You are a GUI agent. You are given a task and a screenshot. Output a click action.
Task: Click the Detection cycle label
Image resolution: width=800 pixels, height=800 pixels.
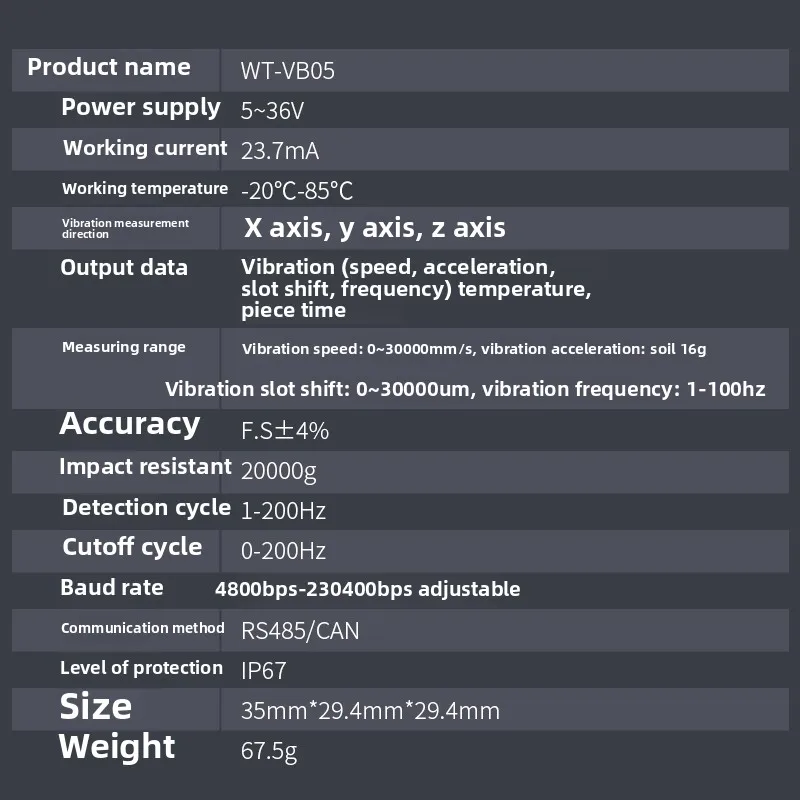click(x=146, y=508)
